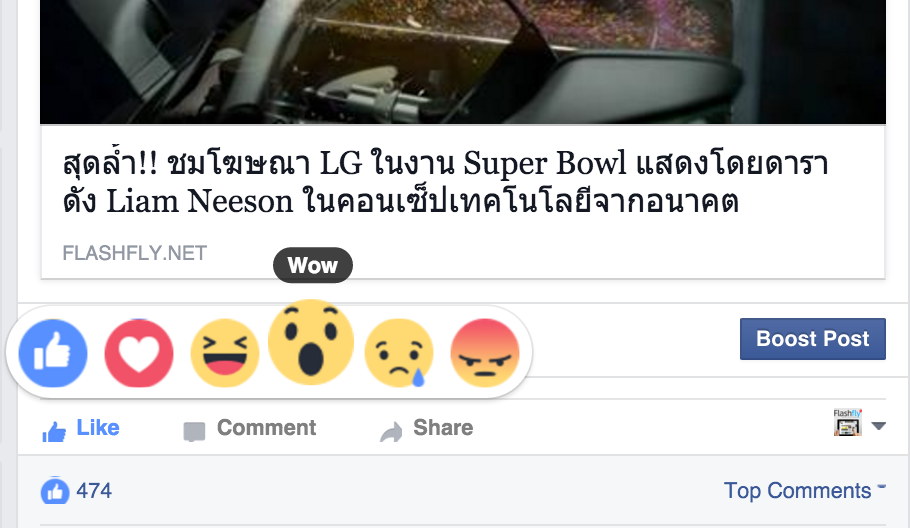Open the Top Comments sorting dropdown
This screenshot has width=910, height=528.
click(x=804, y=490)
